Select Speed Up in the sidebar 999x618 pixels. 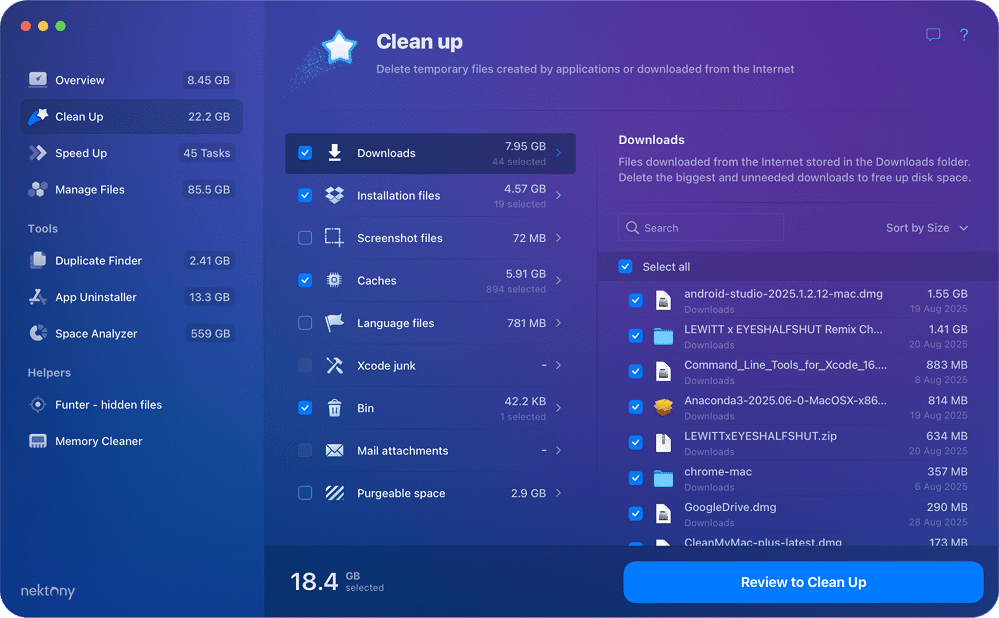click(132, 153)
